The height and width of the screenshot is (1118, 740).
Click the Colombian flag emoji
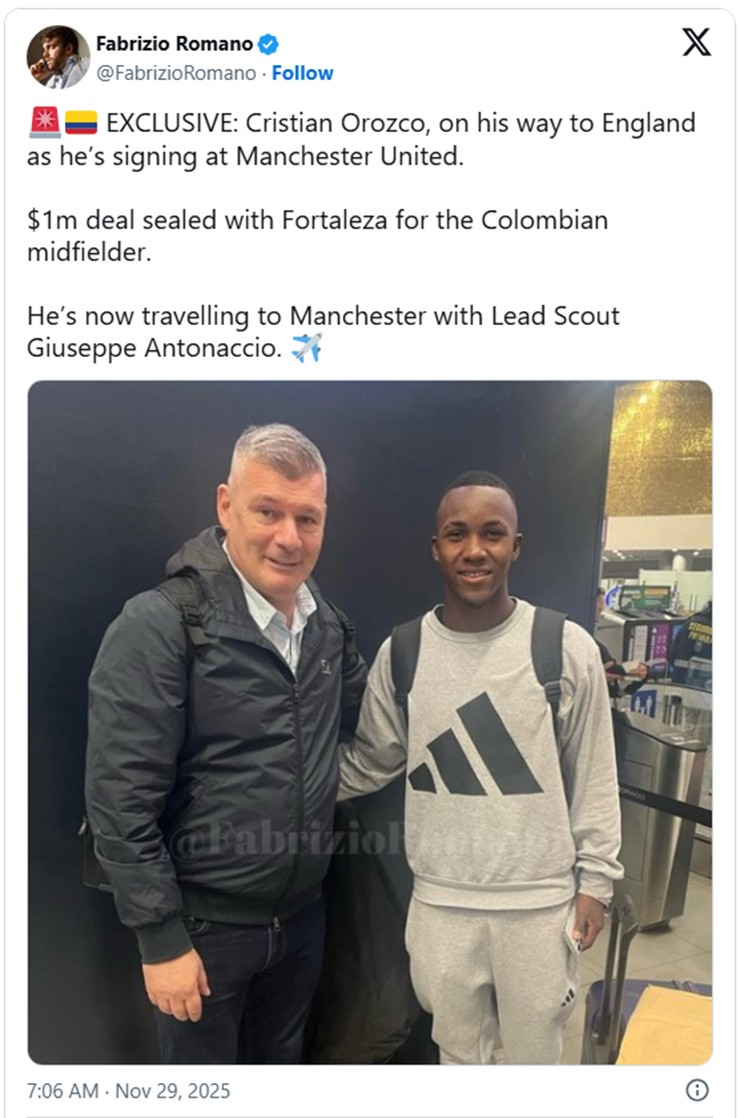pos(81,123)
